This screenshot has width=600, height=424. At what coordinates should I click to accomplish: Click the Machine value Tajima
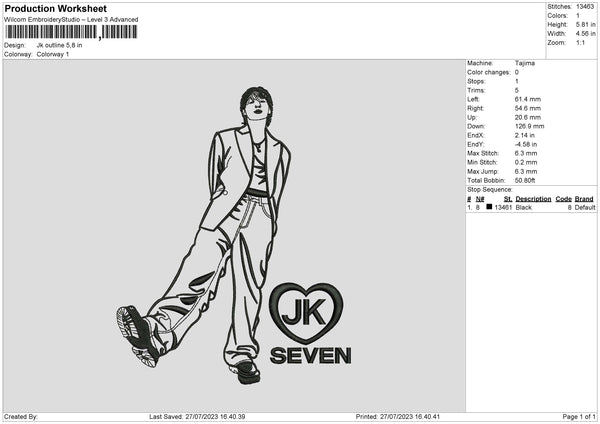[524, 63]
